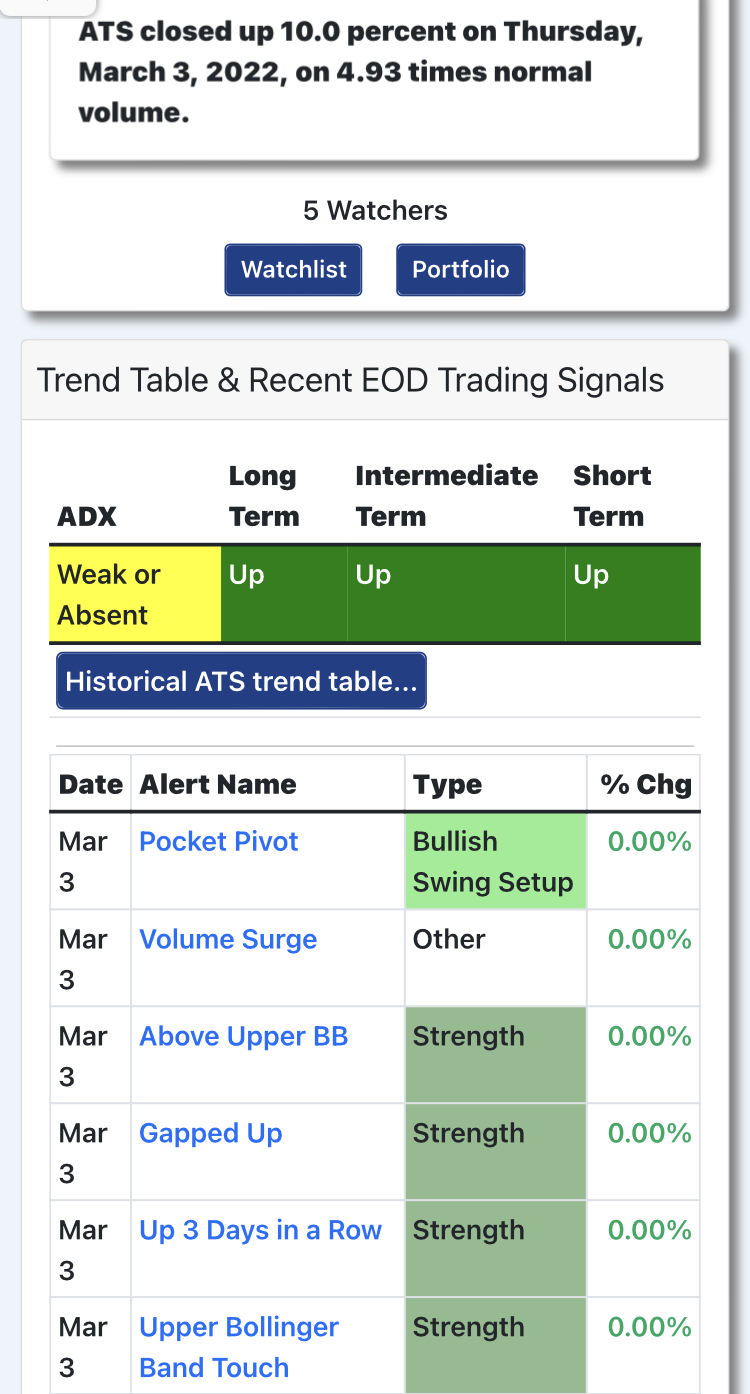This screenshot has height=1394, width=750.
Task: Click the Short Term Up cell
Action: point(633,594)
